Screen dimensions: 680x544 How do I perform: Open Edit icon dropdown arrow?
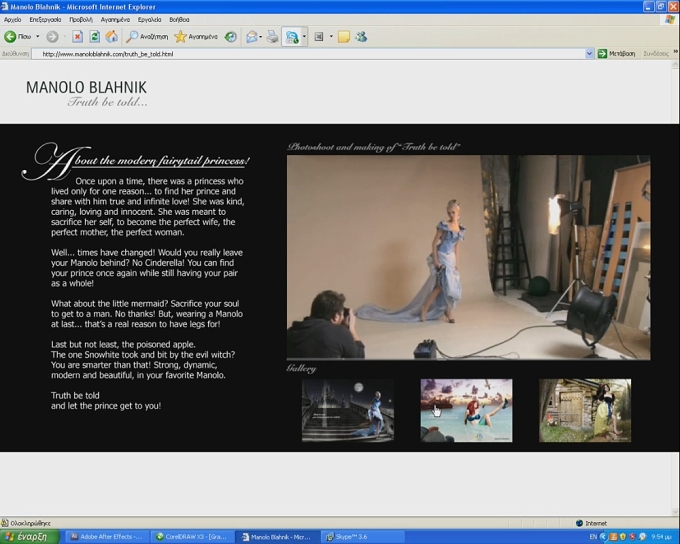pyautogui.click(x=331, y=37)
